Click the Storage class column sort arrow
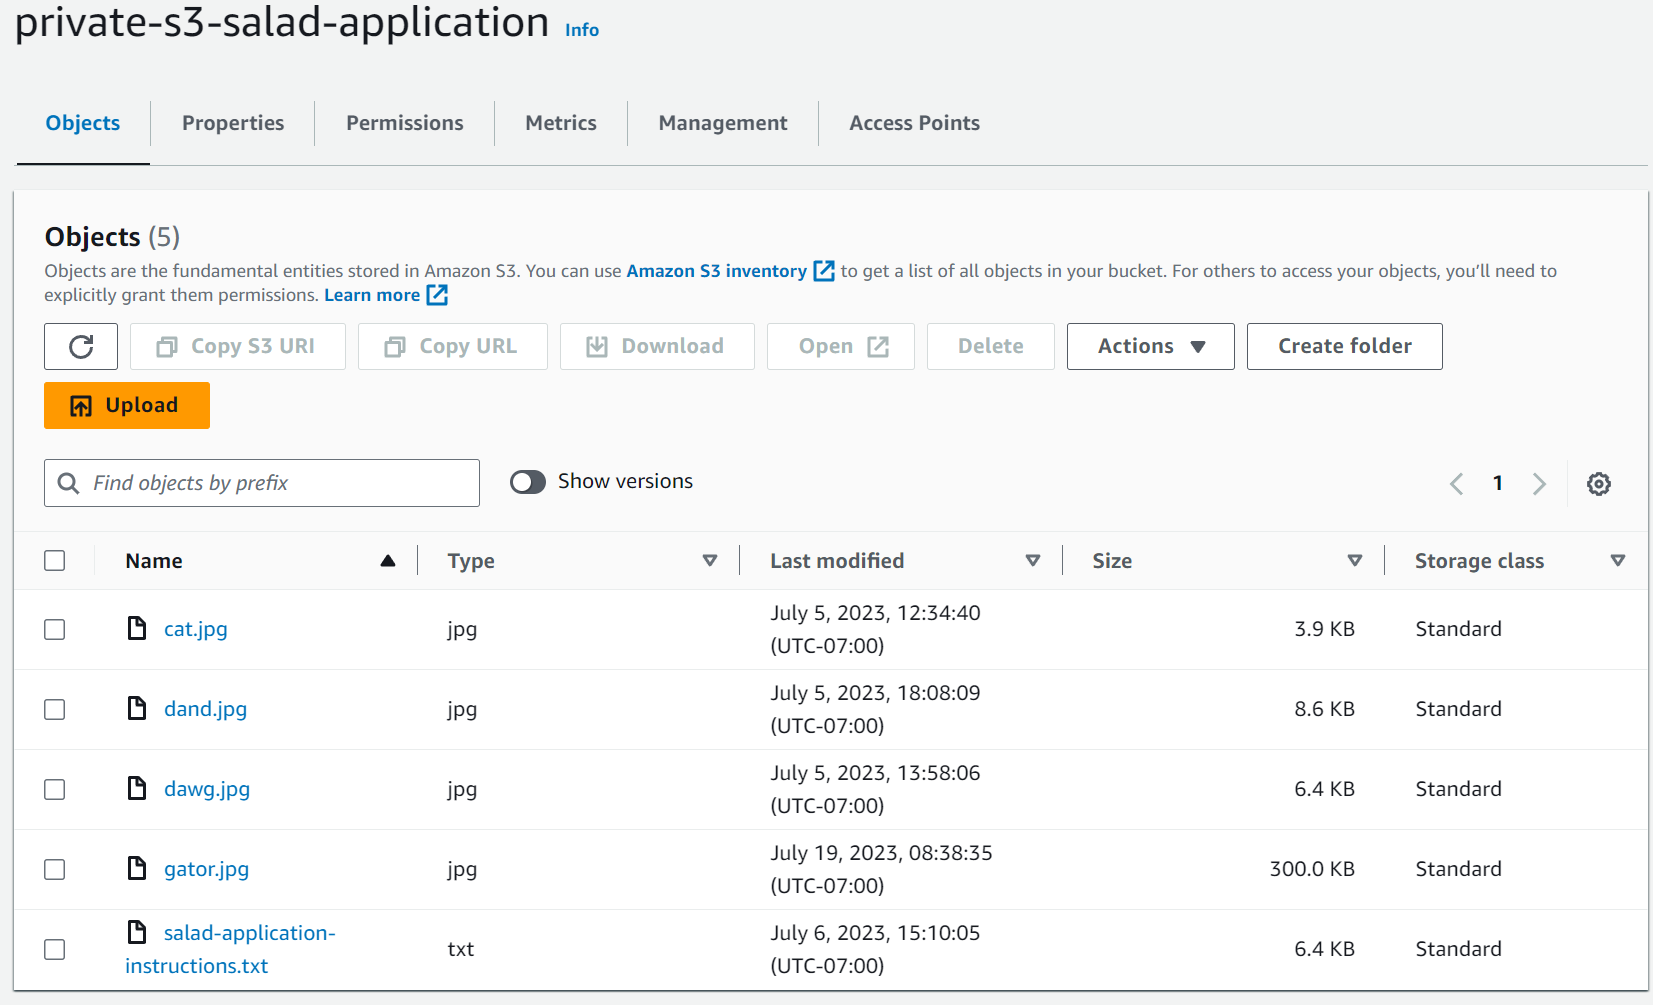Screen dimensions: 1653x1005 pyautogui.click(x=1617, y=561)
